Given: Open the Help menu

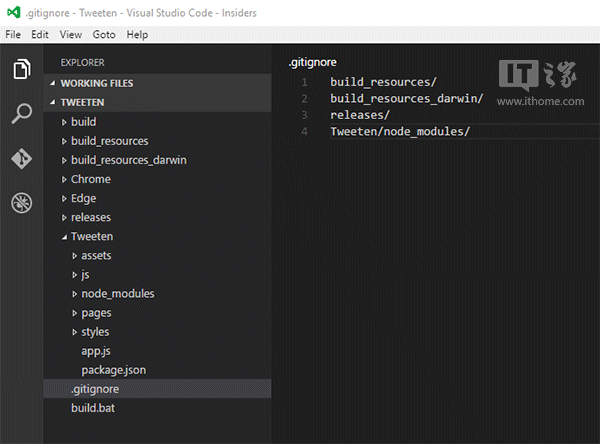Looking at the screenshot, I should [x=137, y=35].
